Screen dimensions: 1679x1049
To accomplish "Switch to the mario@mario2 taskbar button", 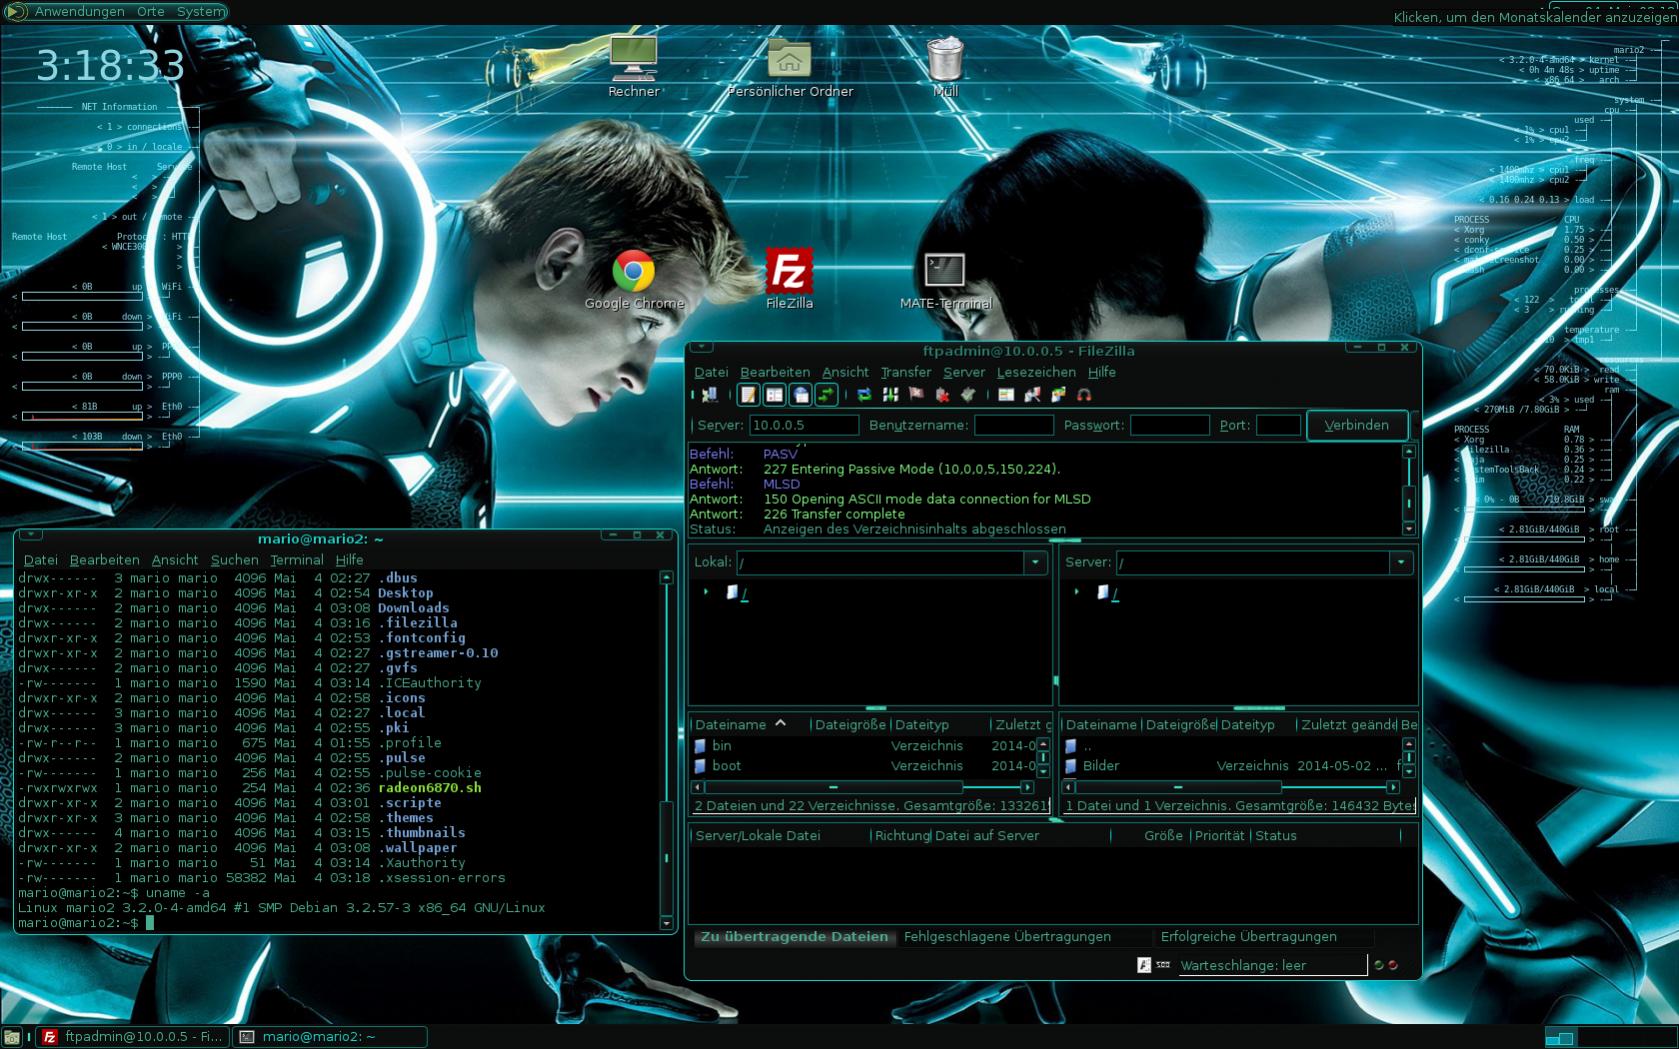I will click(330, 1037).
